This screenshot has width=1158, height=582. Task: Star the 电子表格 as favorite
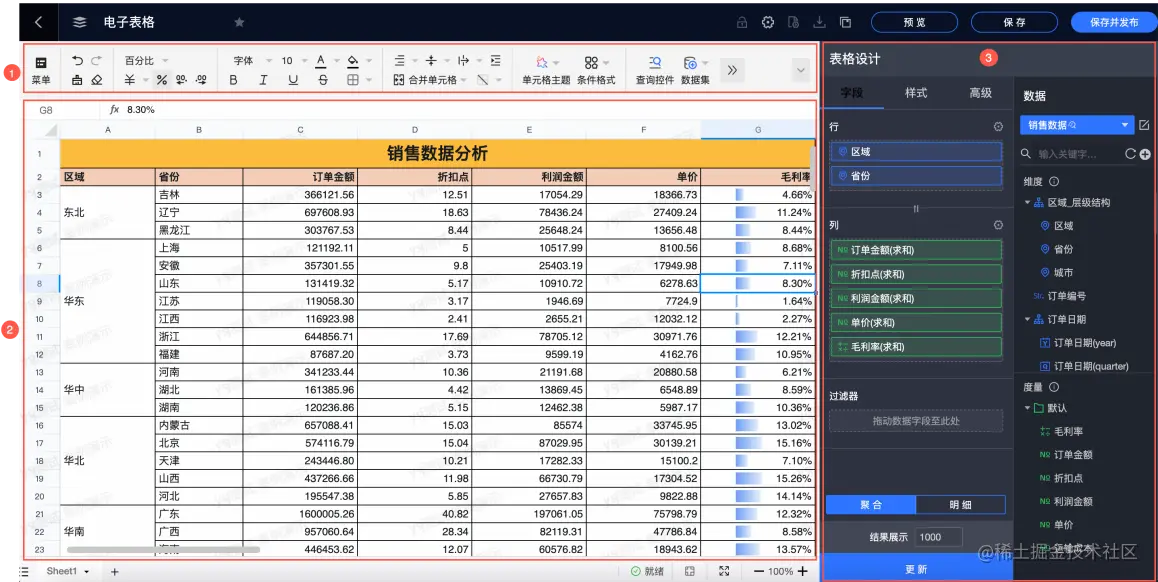tap(239, 22)
